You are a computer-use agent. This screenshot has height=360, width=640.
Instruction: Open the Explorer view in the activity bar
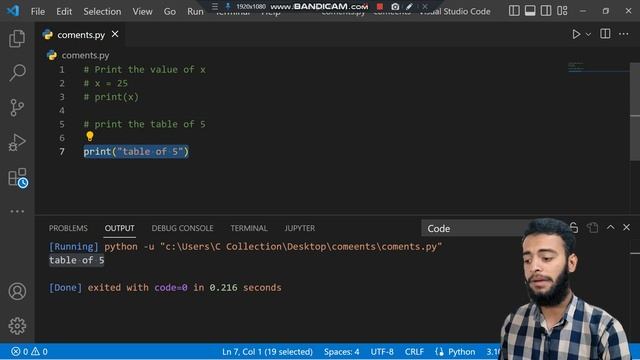pyautogui.click(x=17, y=38)
